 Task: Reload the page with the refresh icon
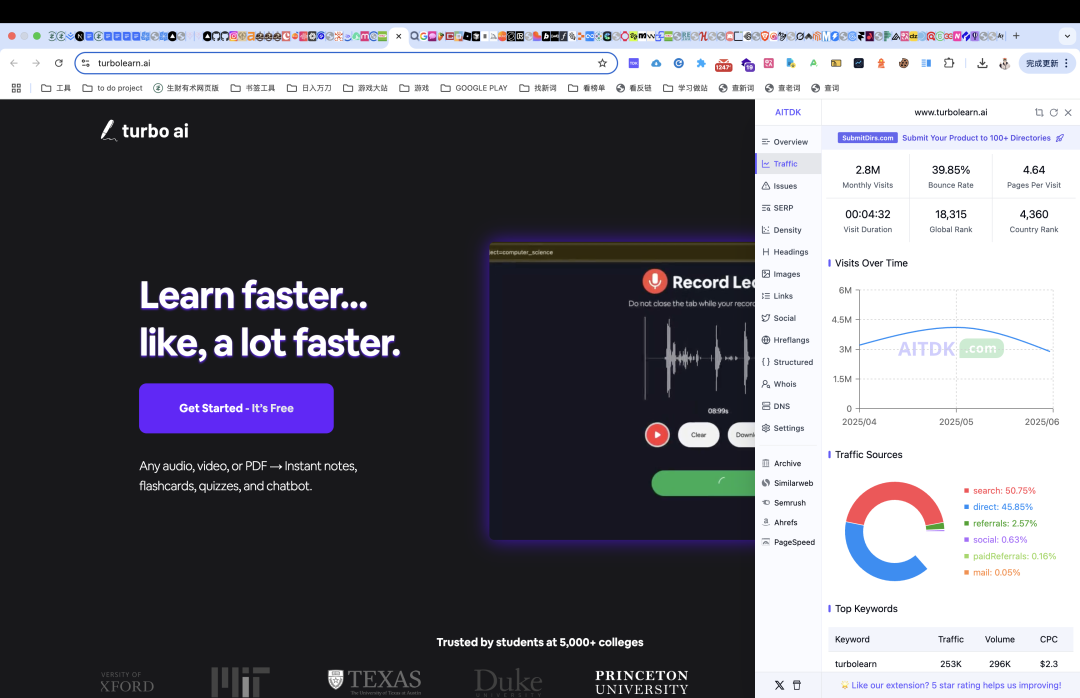pyautogui.click(x=59, y=63)
